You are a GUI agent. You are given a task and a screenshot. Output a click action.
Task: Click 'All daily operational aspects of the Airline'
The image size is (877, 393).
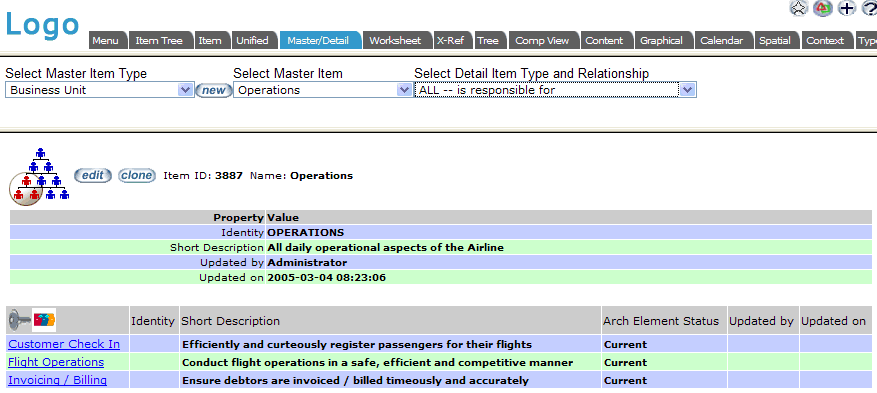386,247
